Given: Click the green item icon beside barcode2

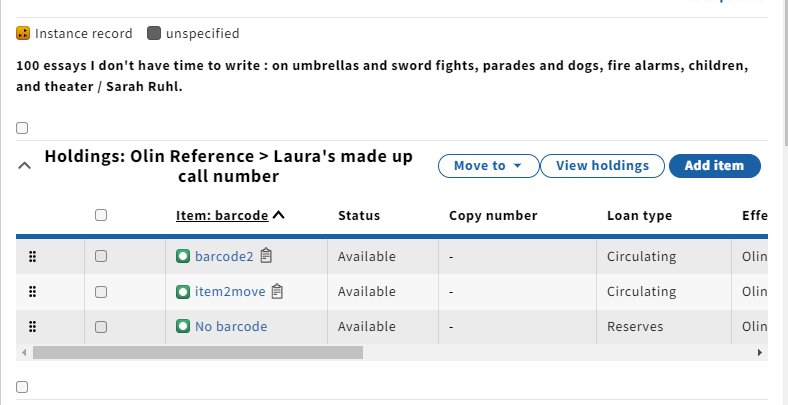Looking at the screenshot, I should tap(183, 256).
